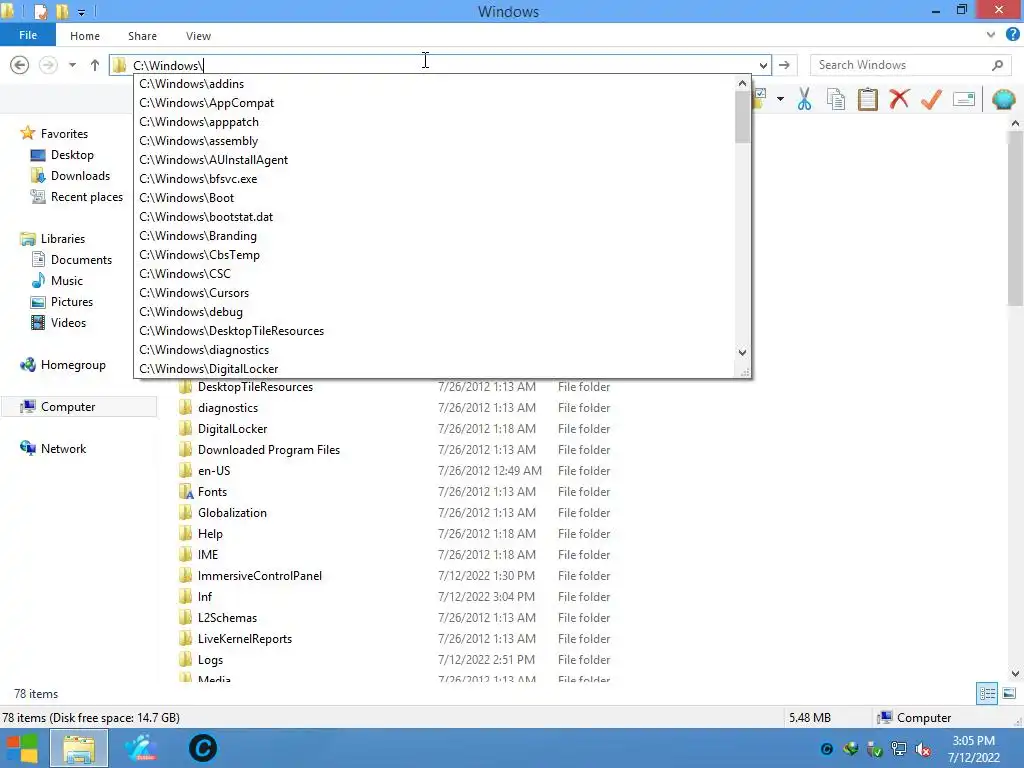
Task: Click autocomplete list scroll down arrow
Action: 742,352
